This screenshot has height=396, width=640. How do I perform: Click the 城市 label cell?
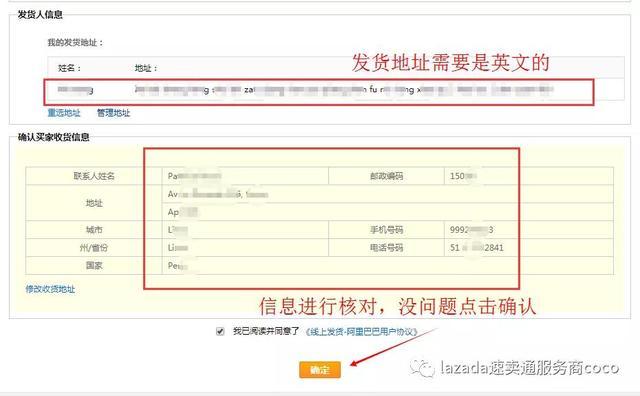point(94,230)
